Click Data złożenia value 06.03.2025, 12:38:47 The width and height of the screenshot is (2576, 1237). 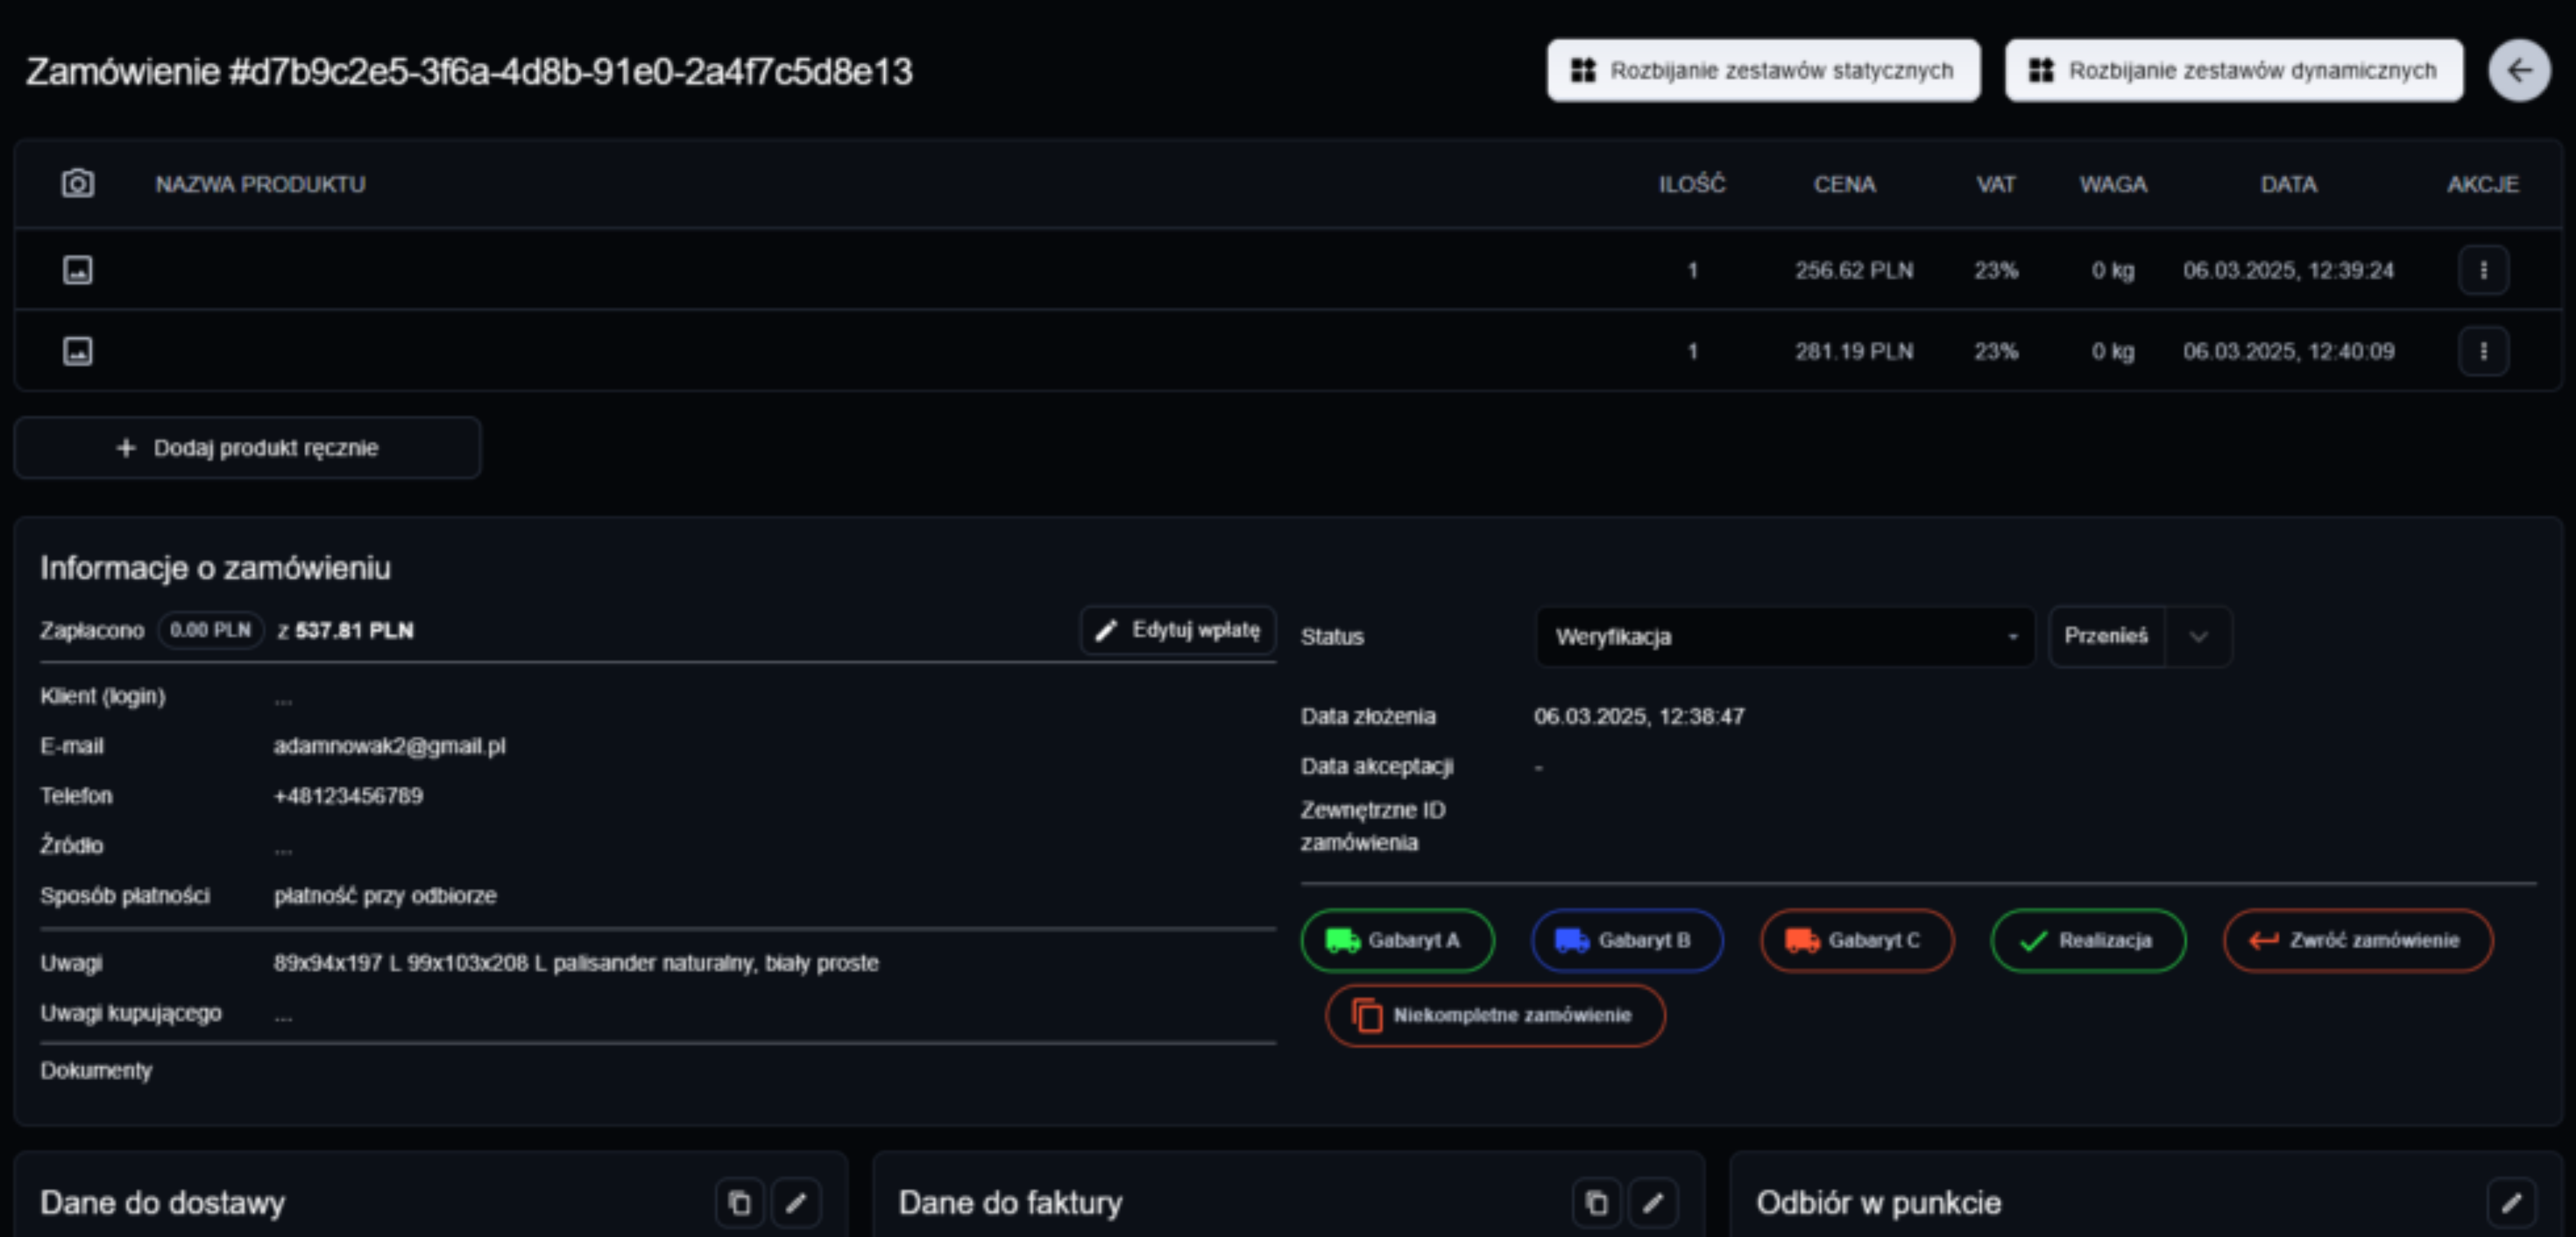click(1639, 716)
